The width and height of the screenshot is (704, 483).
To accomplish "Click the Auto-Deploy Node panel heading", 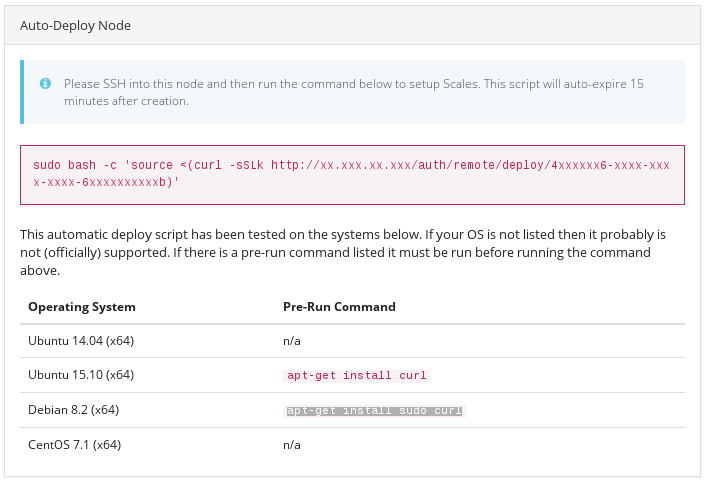I will tap(75, 25).
